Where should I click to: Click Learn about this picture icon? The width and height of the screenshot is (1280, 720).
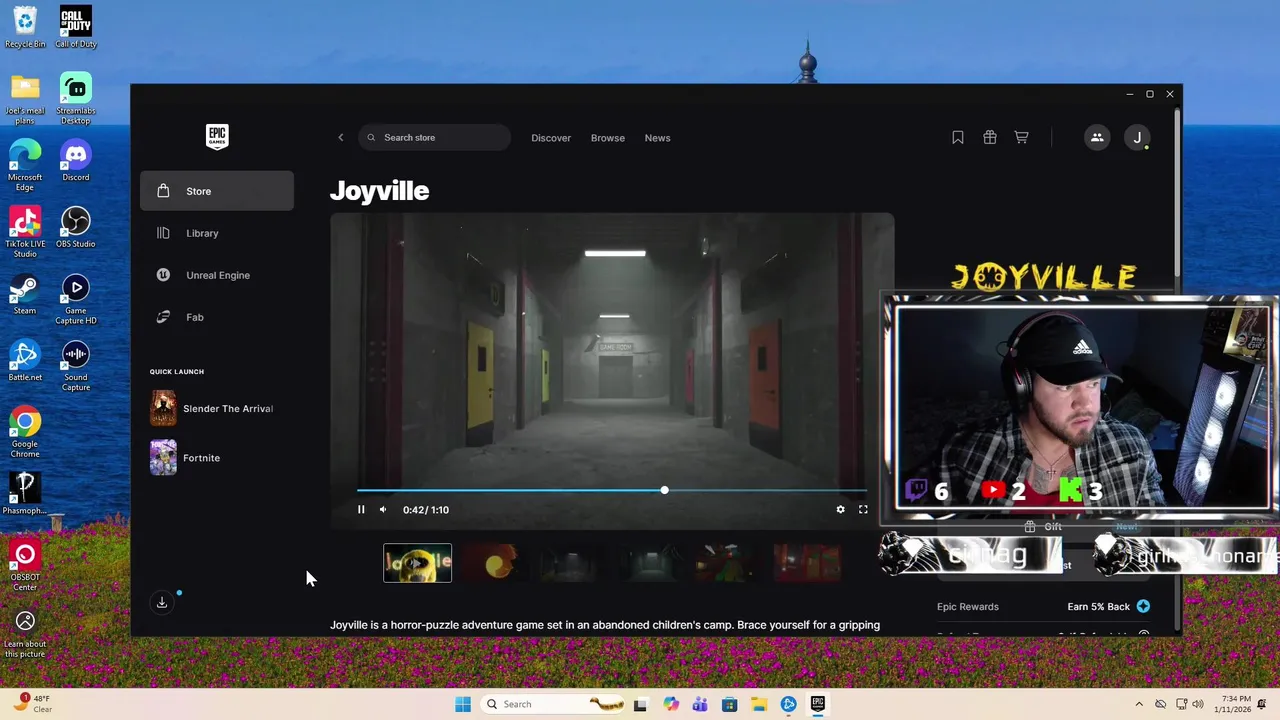25,634
